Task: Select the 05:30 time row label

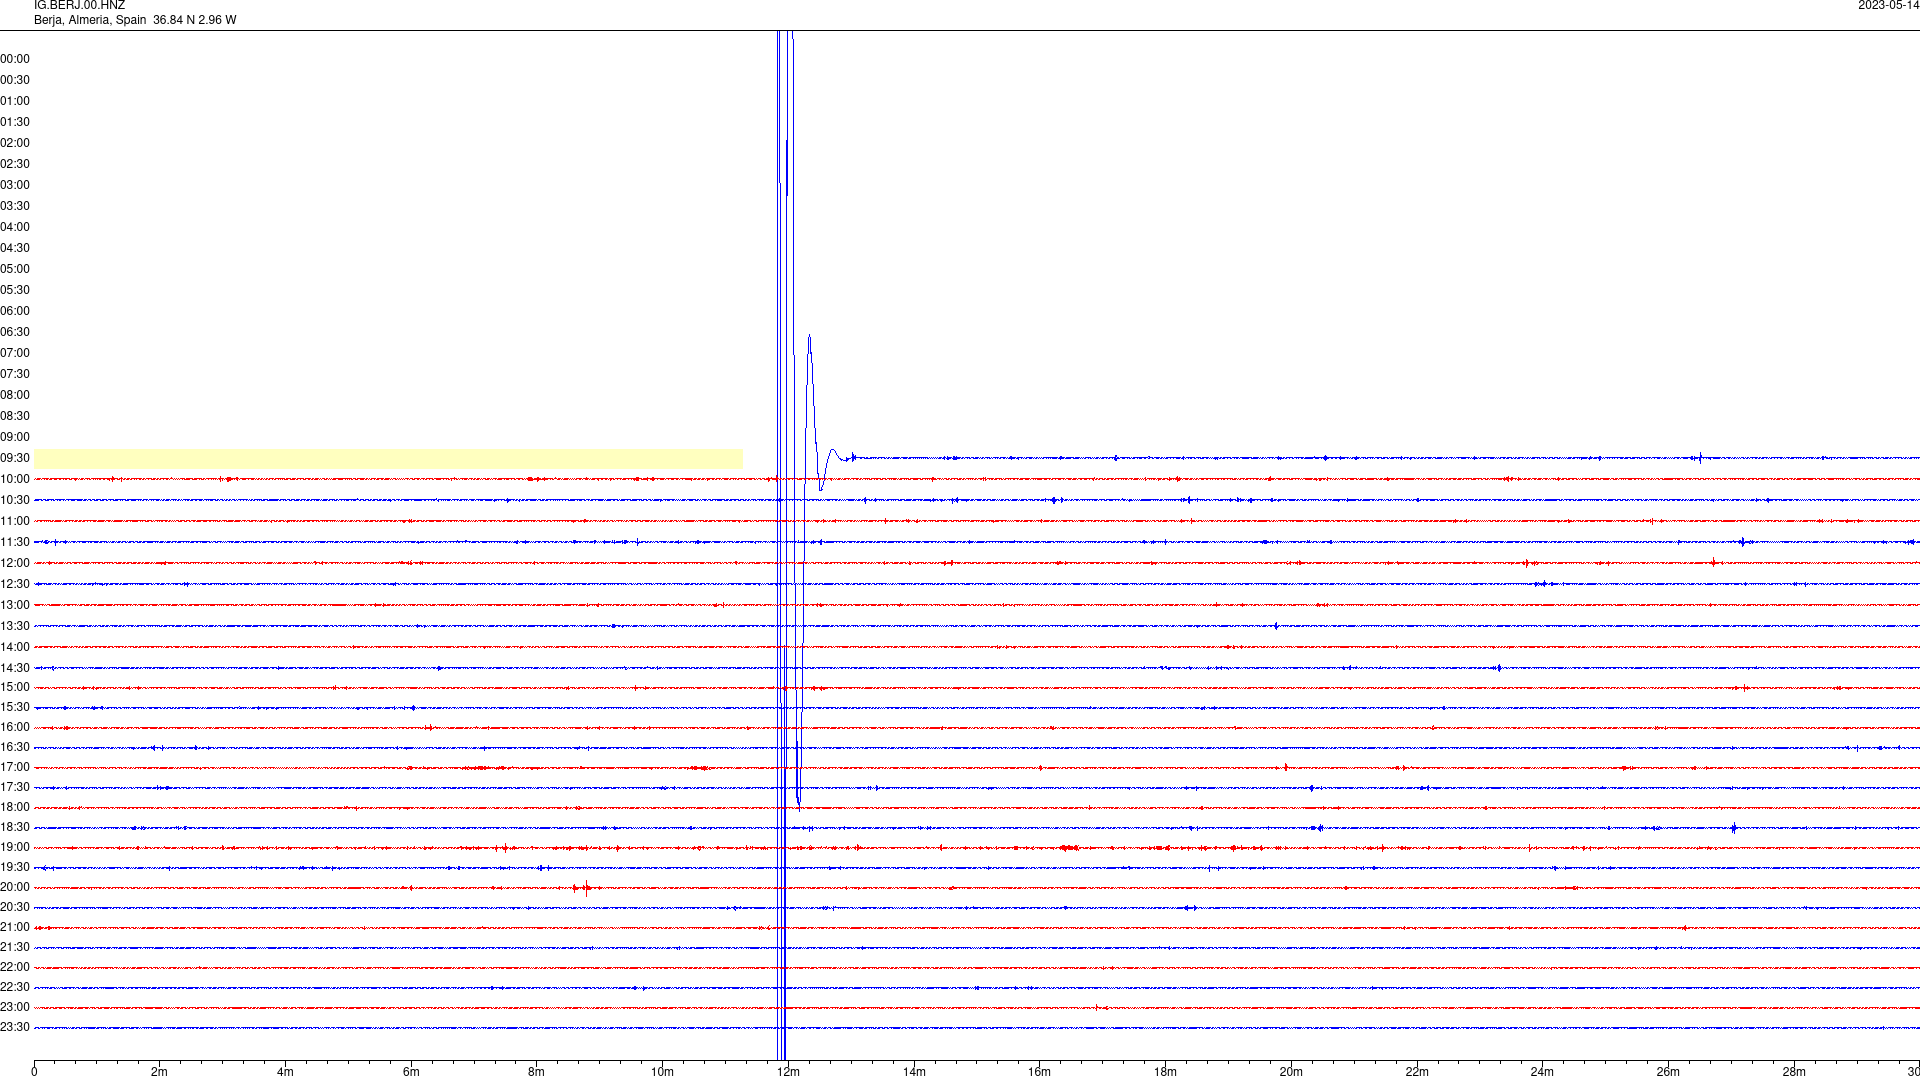Action: click(x=15, y=290)
